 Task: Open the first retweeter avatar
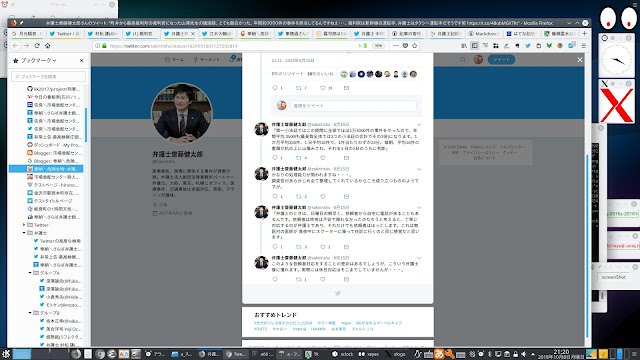tap(344, 74)
